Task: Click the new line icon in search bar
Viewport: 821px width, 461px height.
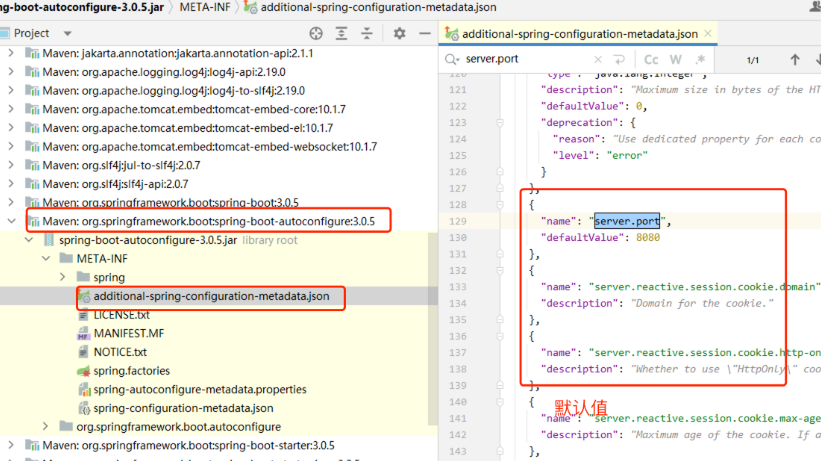Action: coord(619,59)
